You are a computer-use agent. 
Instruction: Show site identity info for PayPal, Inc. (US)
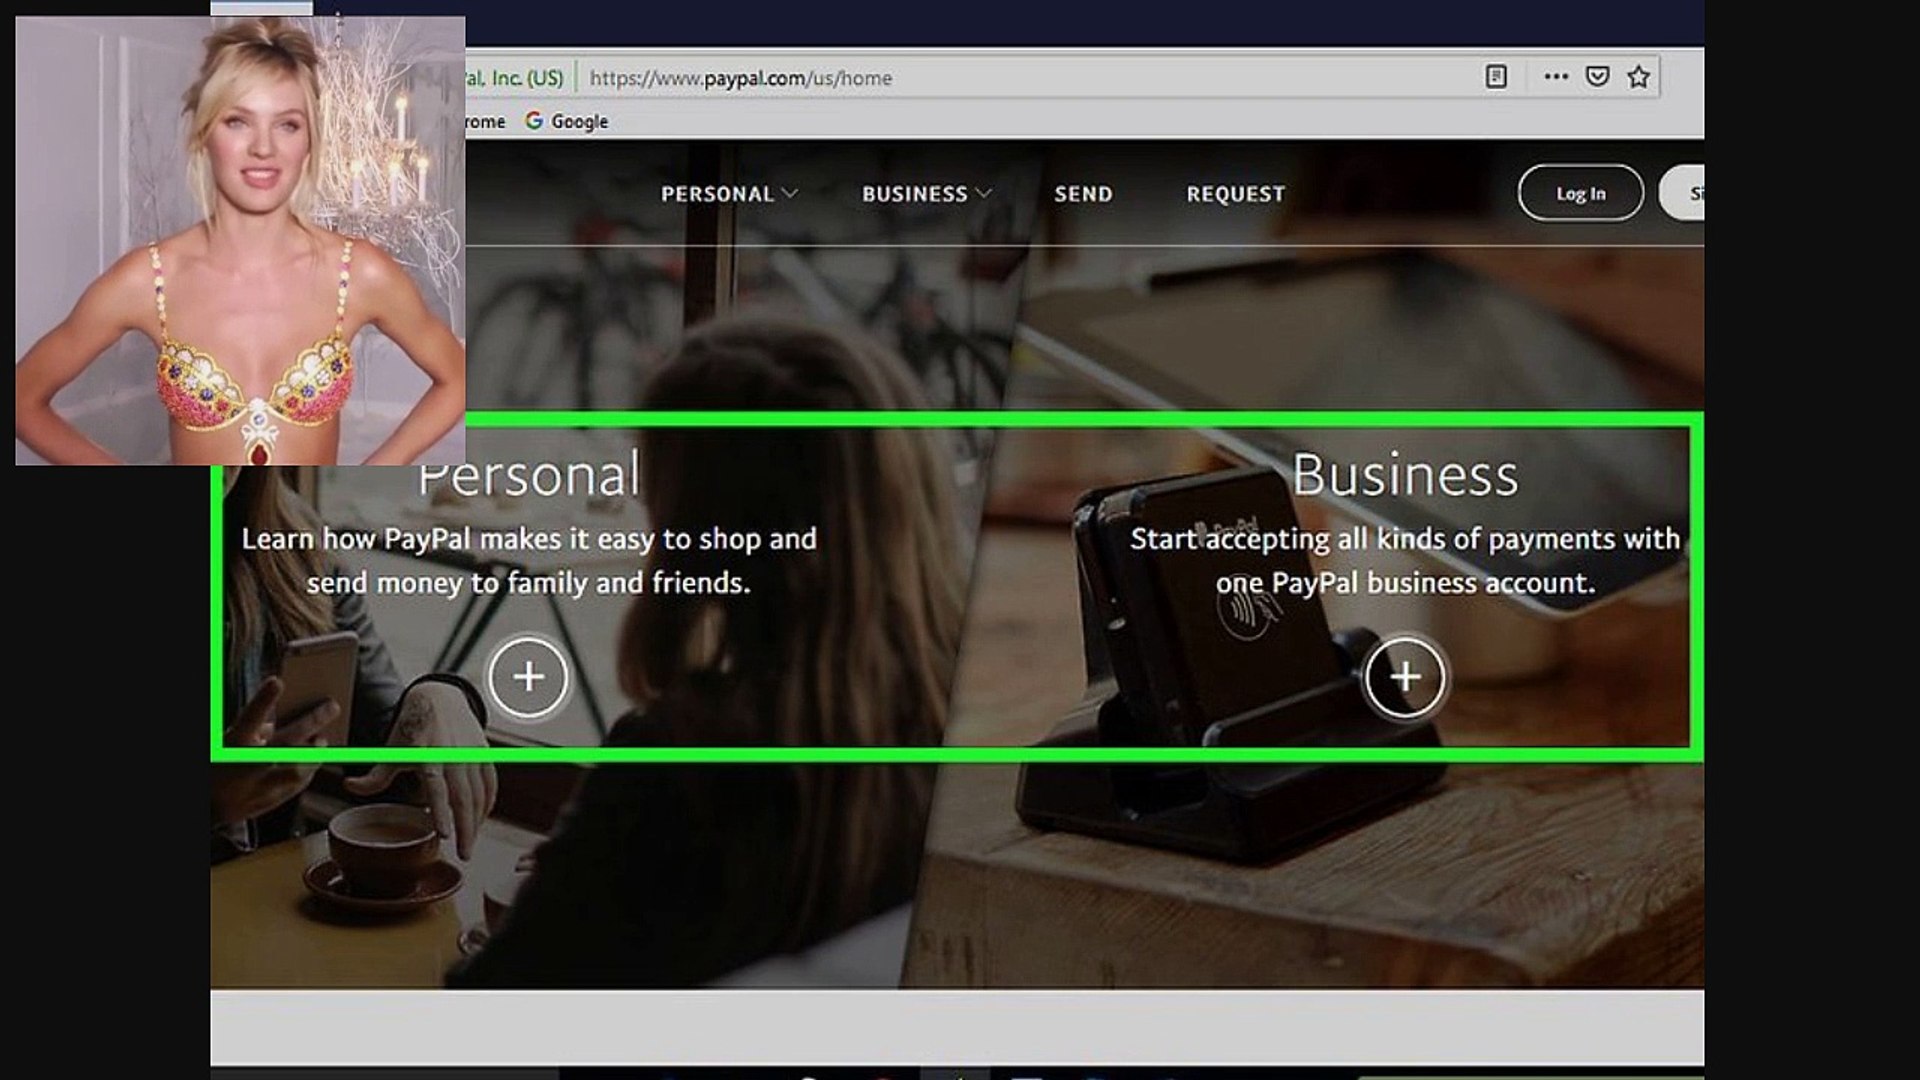515,78
